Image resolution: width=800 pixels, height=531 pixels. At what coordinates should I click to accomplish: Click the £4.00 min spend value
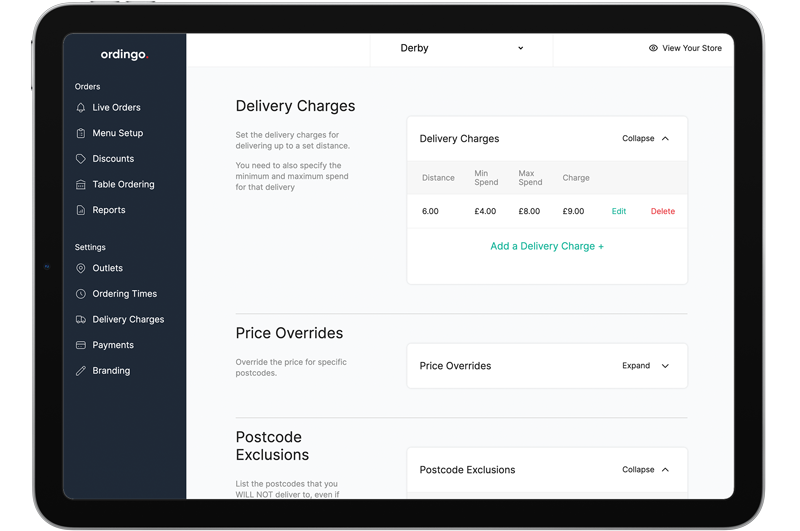tap(485, 211)
